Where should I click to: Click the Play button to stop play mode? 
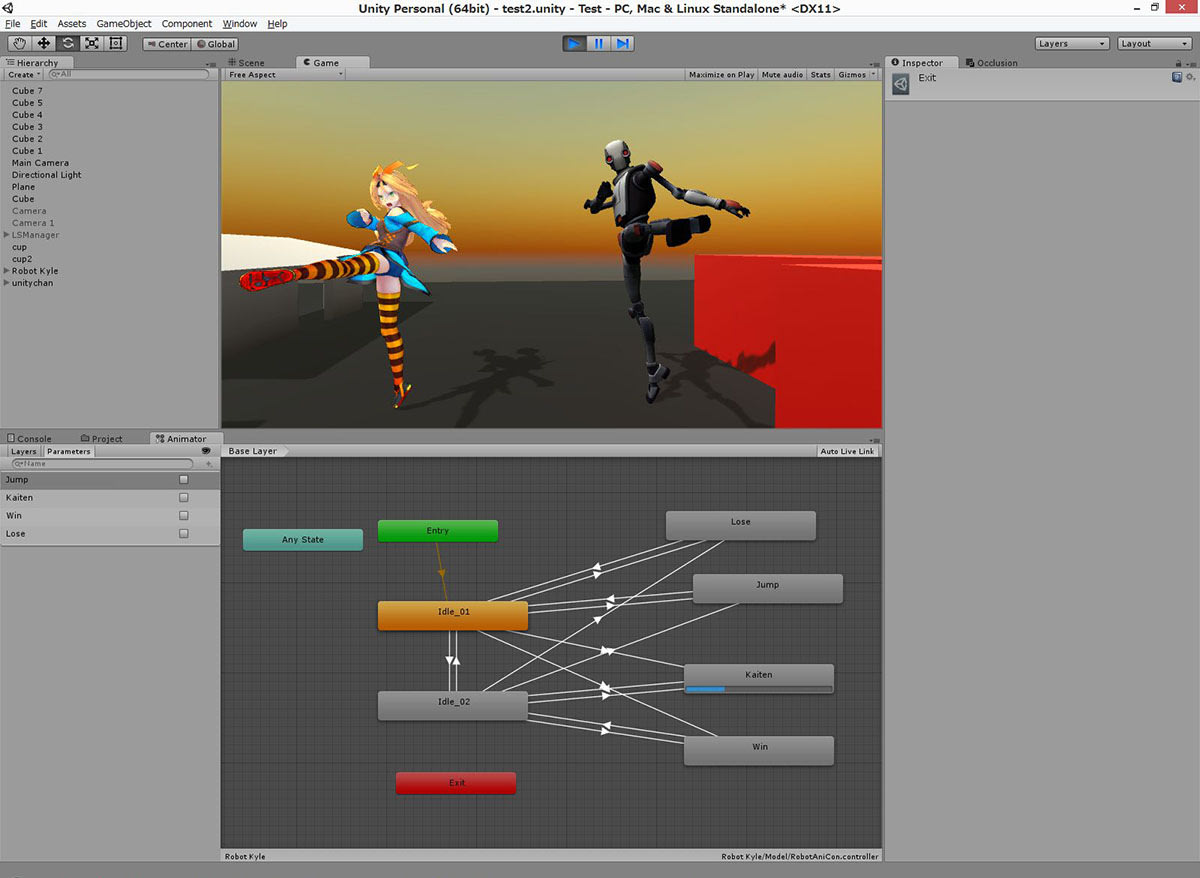(x=574, y=43)
